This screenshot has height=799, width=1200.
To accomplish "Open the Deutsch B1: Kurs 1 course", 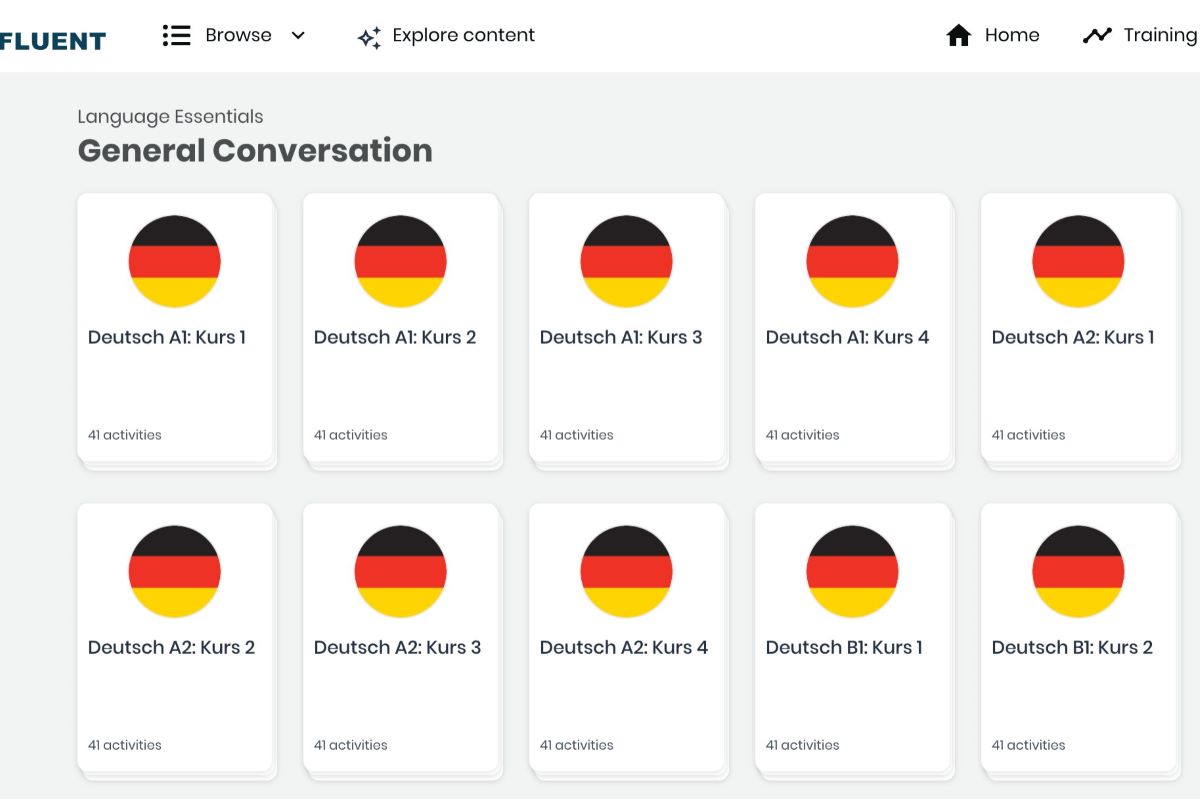I will point(852,640).
